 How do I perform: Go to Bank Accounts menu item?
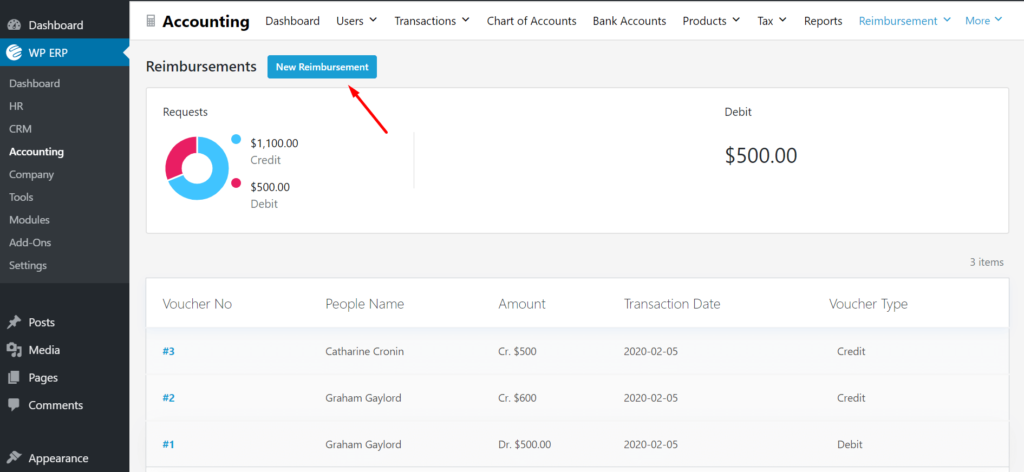click(x=630, y=21)
